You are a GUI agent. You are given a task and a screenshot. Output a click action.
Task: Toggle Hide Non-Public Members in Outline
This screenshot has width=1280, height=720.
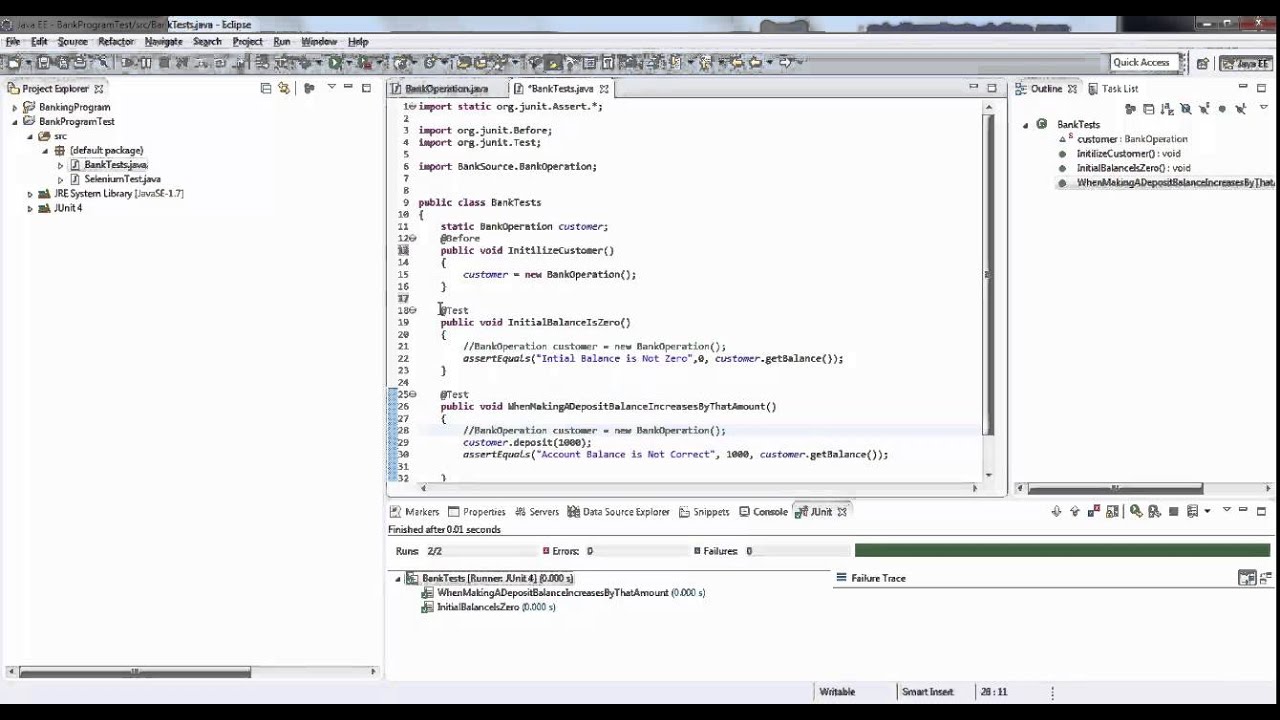click(x=1222, y=109)
